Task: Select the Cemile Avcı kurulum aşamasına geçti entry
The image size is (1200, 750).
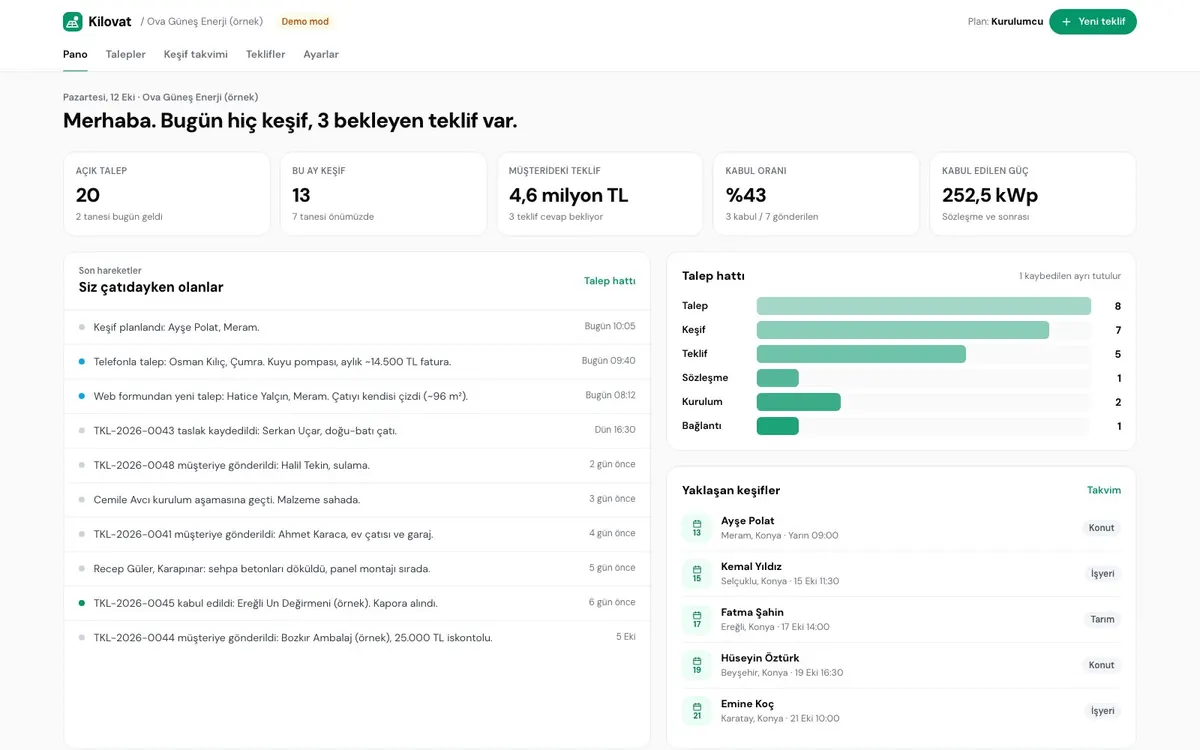Action: (x=357, y=499)
